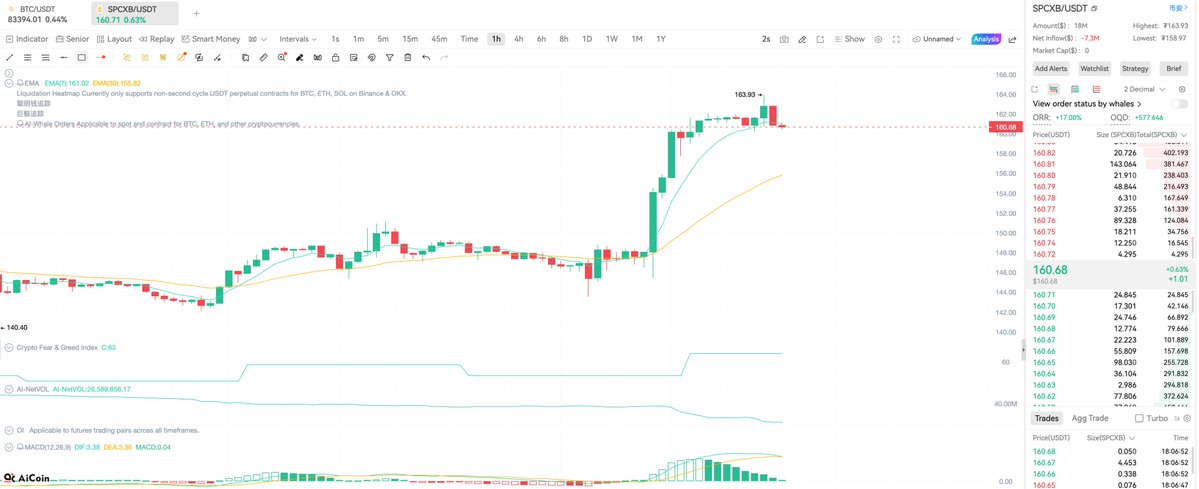Click the lock drawings icon
Image resolution: width=1199 pixels, height=489 pixels.
(x=336, y=57)
